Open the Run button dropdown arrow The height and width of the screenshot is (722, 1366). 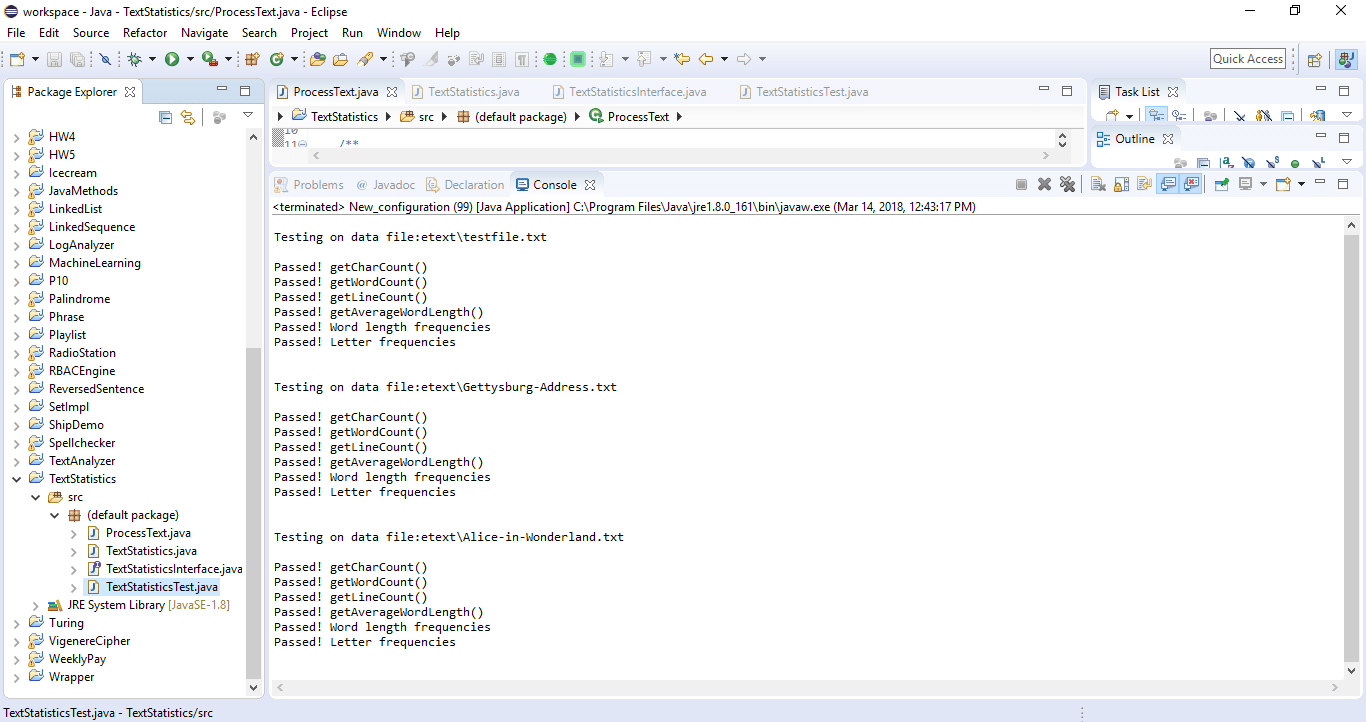(189, 59)
